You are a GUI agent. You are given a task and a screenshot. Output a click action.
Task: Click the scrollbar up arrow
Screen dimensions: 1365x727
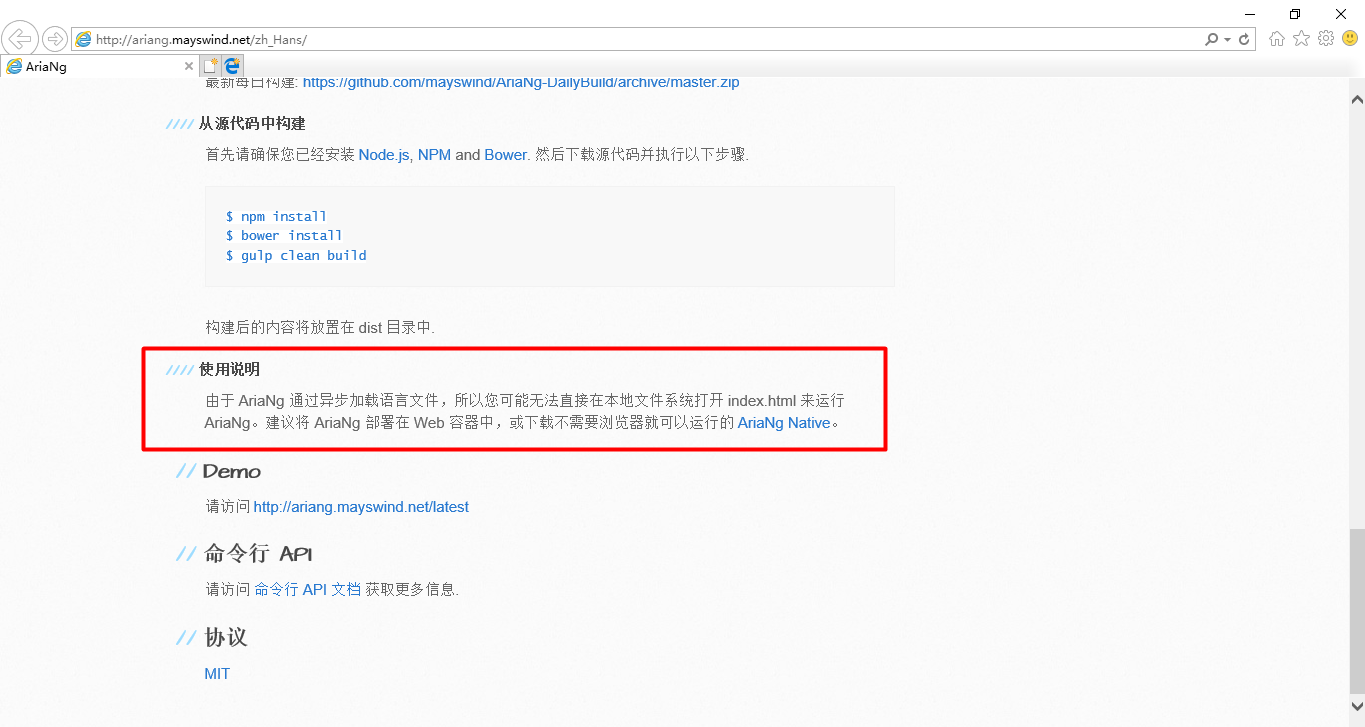tap(1357, 100)
